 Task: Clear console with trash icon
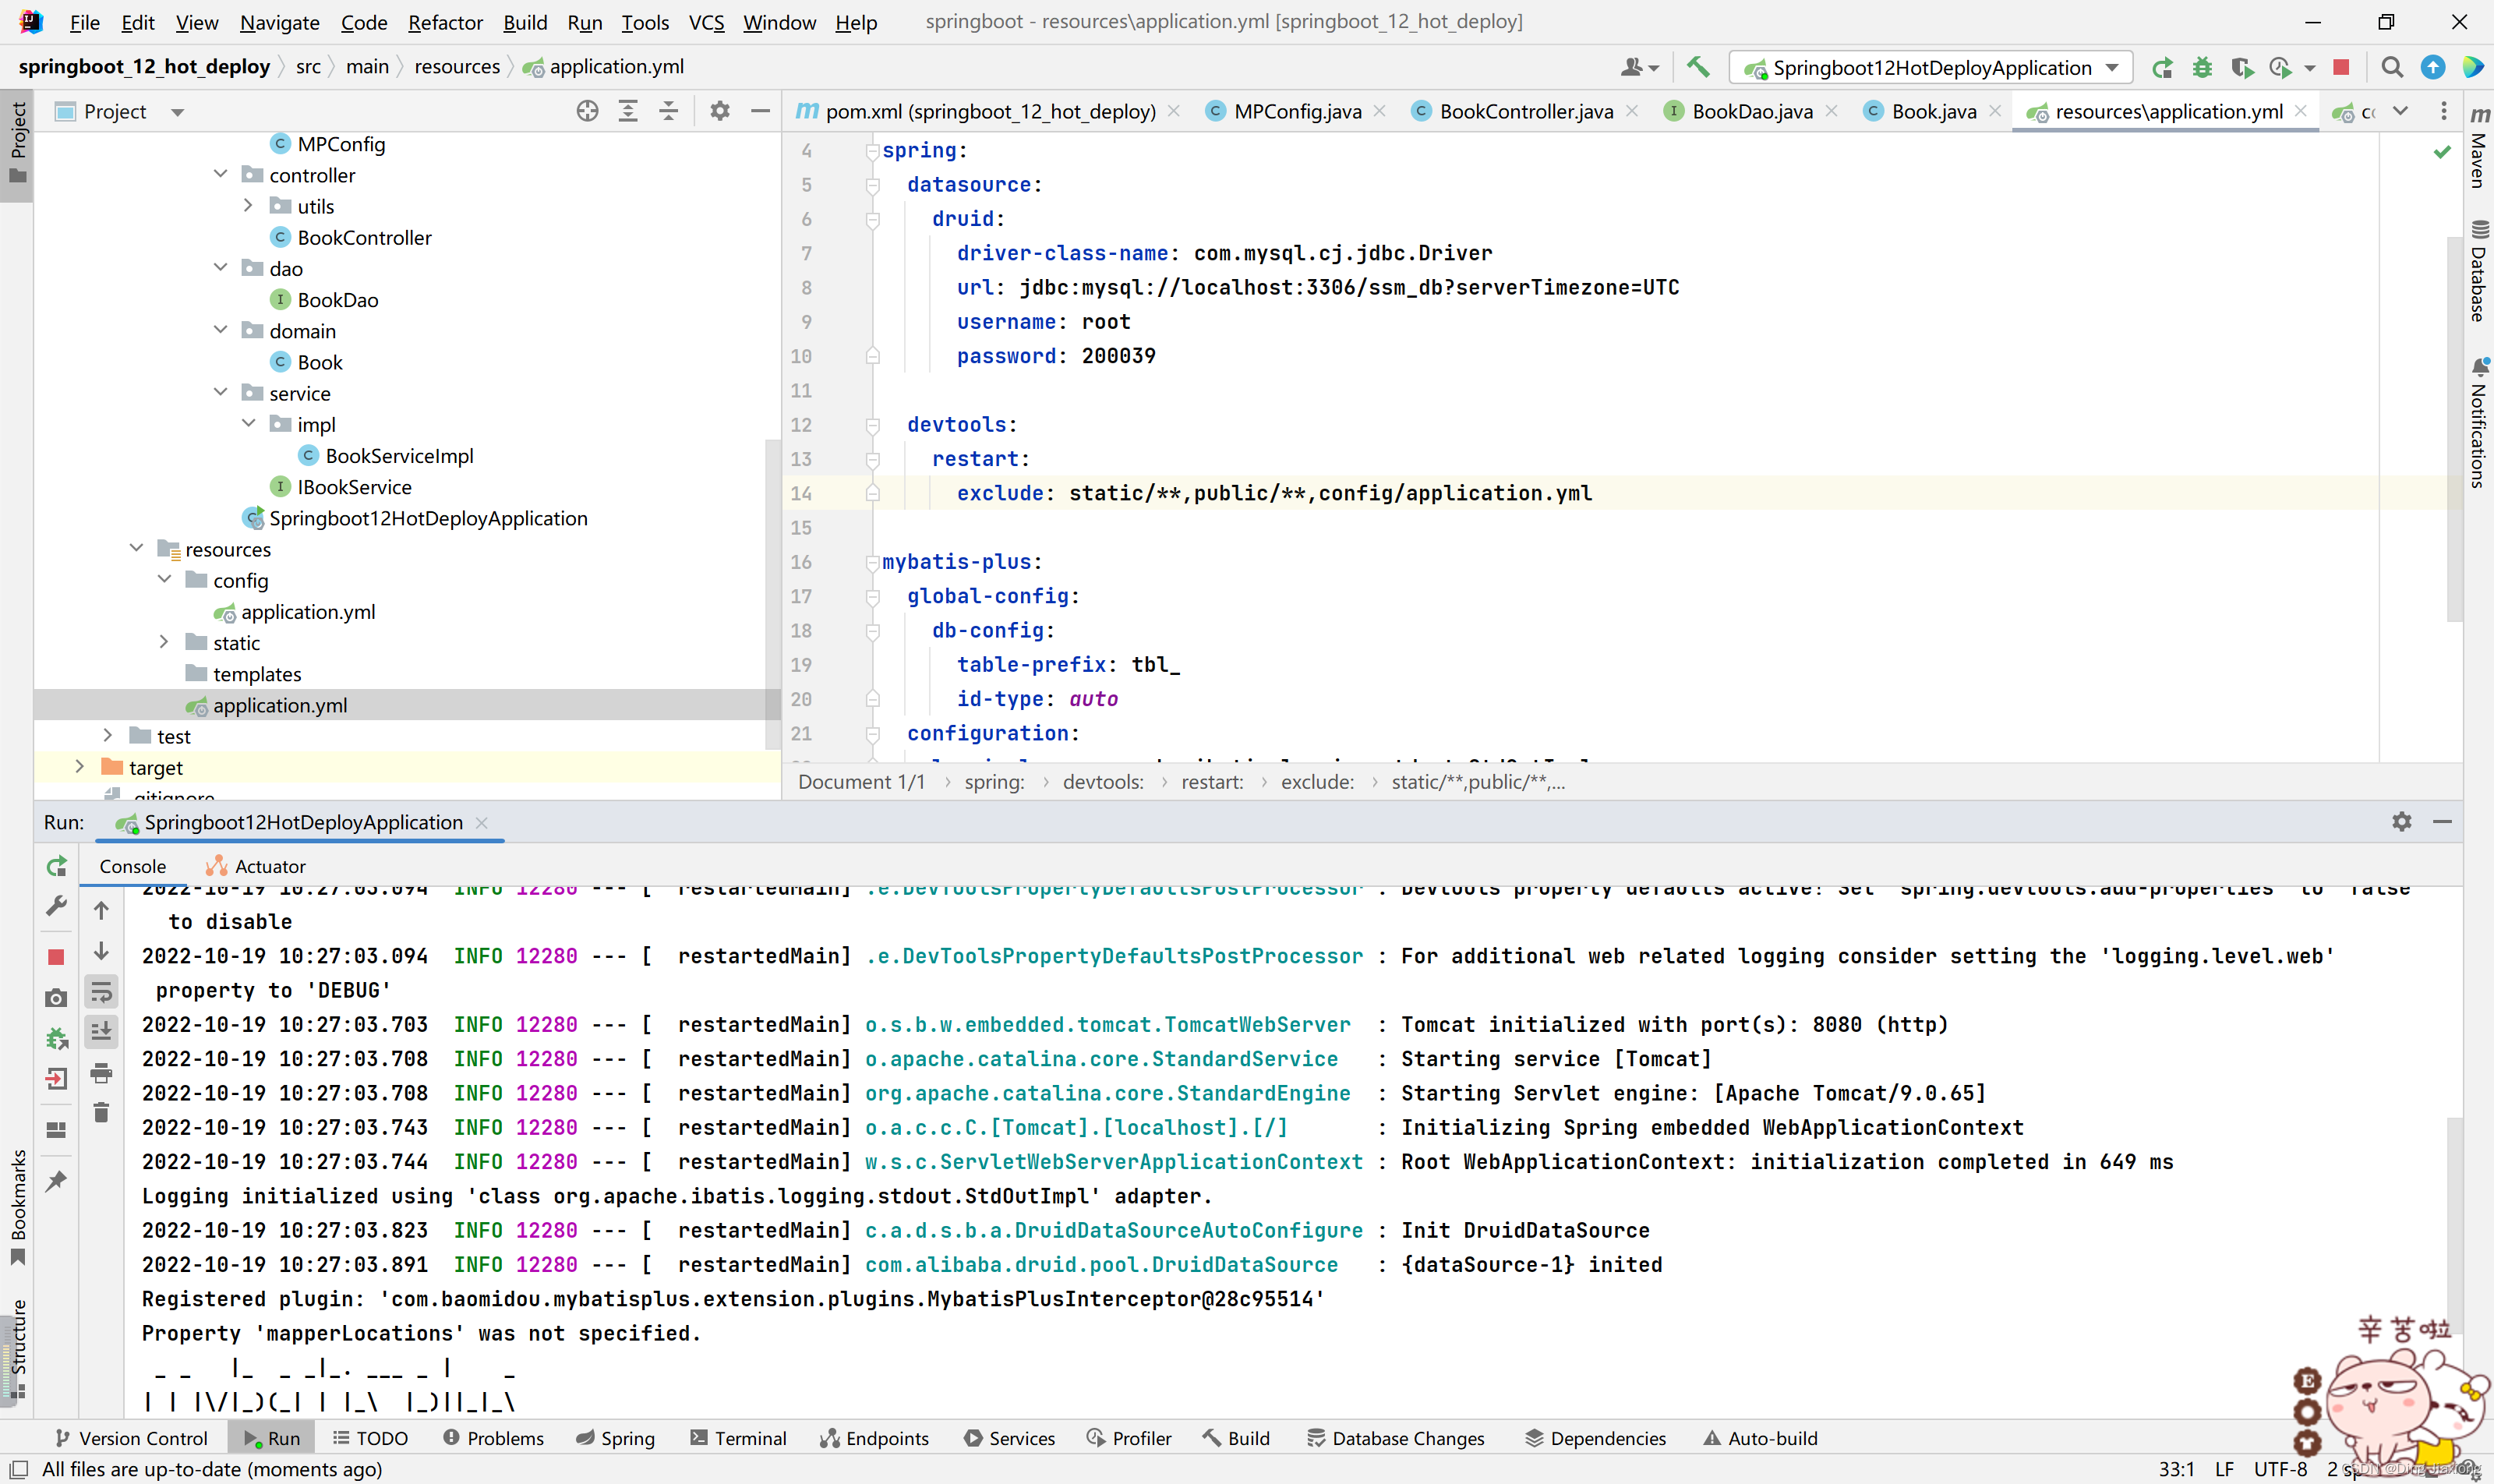point(101,1113)
